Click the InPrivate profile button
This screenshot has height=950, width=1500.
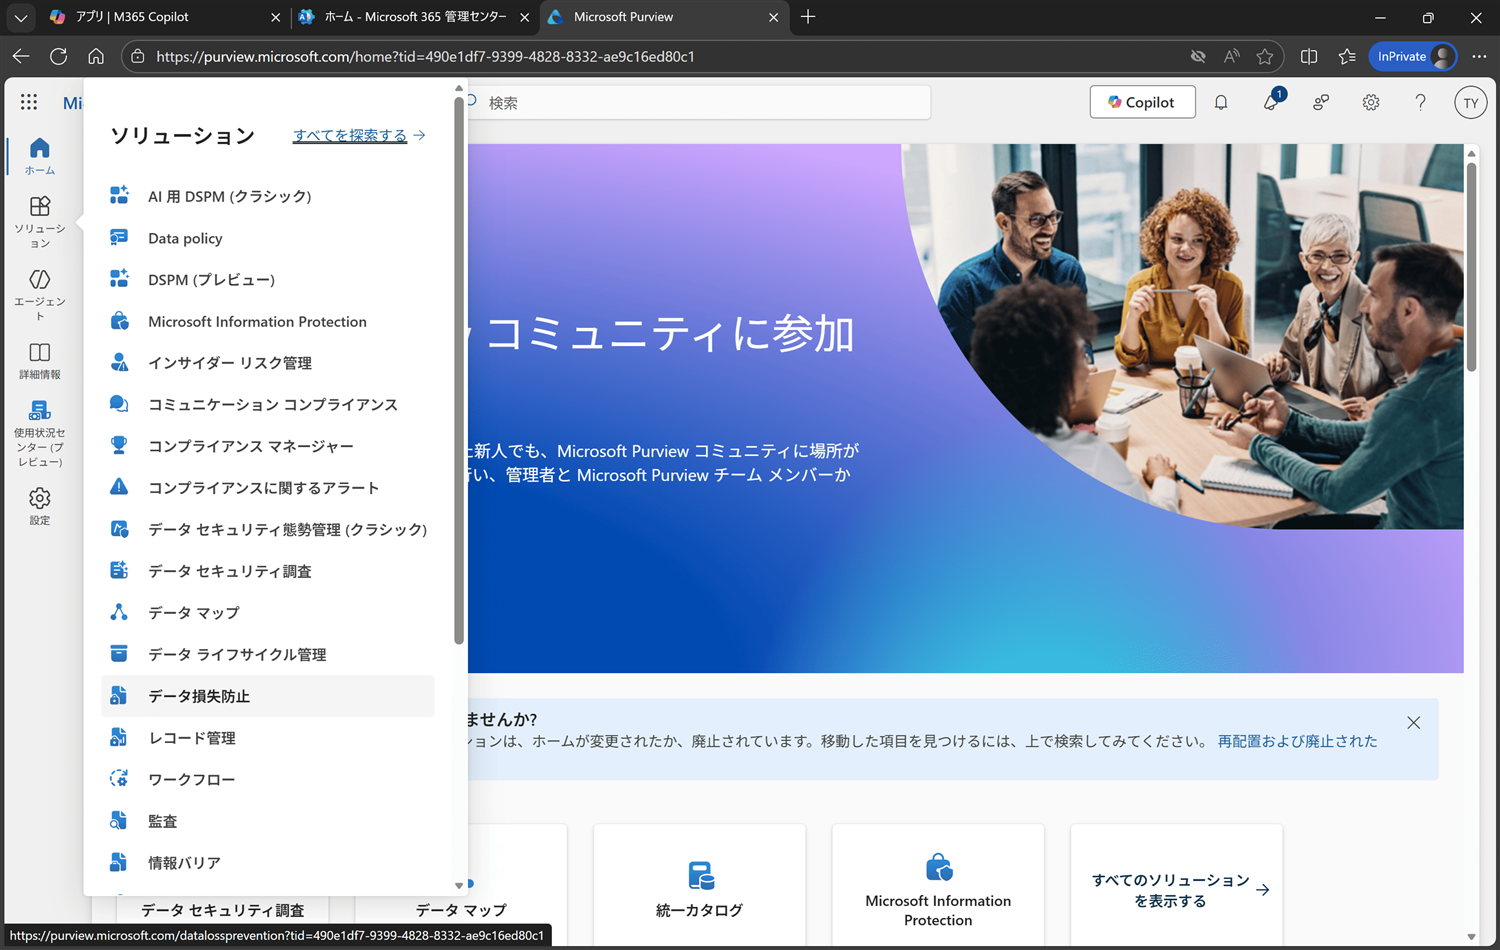[1413, 56]
